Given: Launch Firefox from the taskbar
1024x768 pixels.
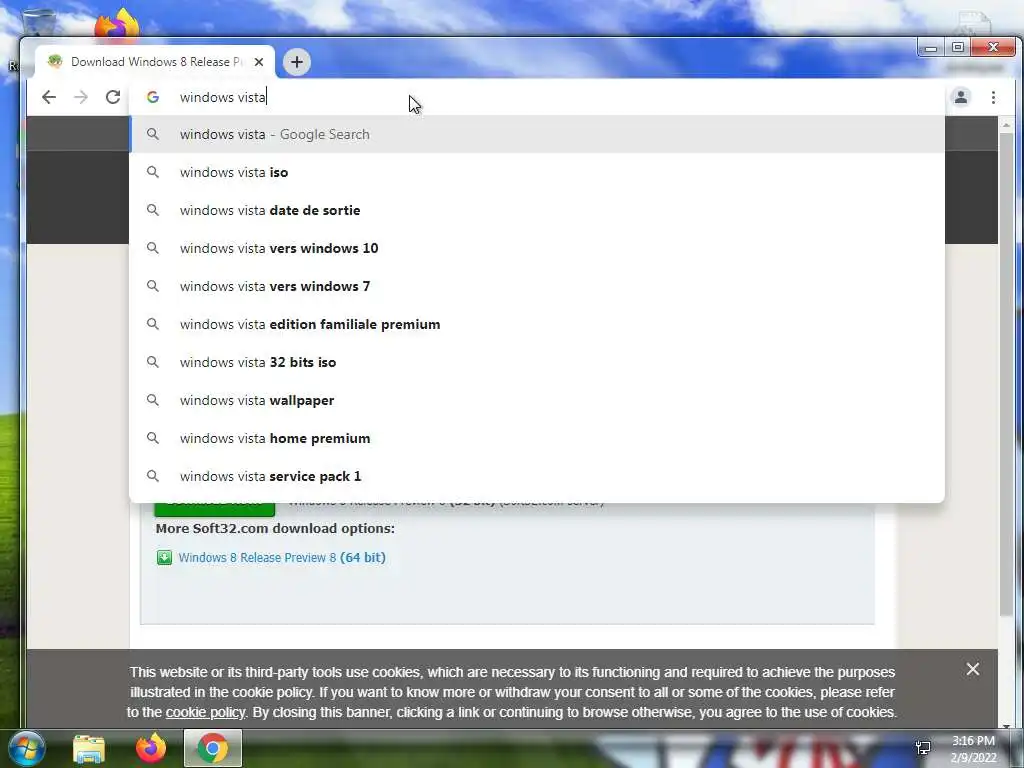Looking at the screenshot, I should (x=151, y=748).
